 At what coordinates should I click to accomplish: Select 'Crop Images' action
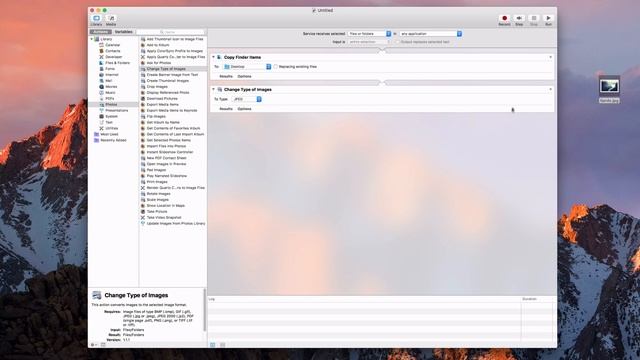[157, 87]
